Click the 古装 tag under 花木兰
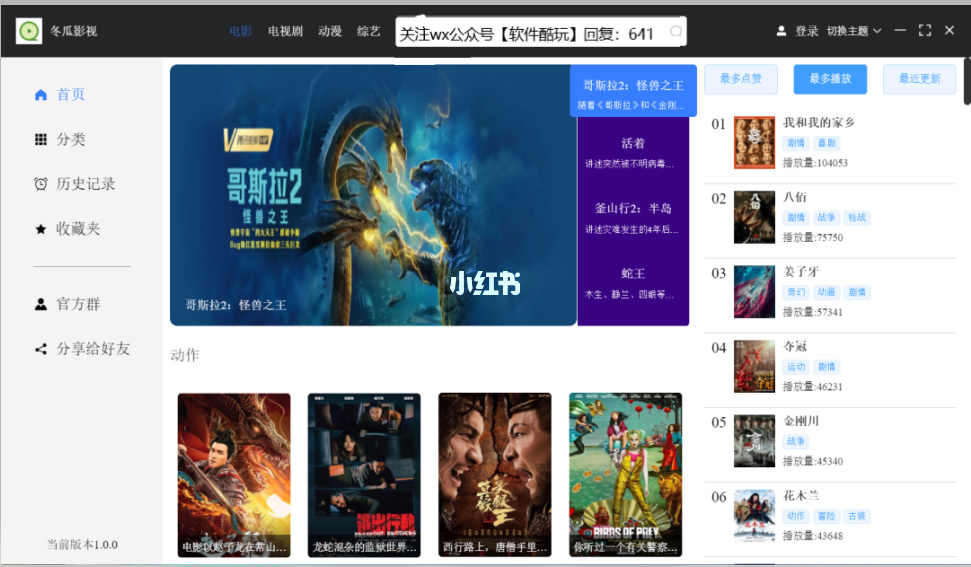 tap(857, 516)
